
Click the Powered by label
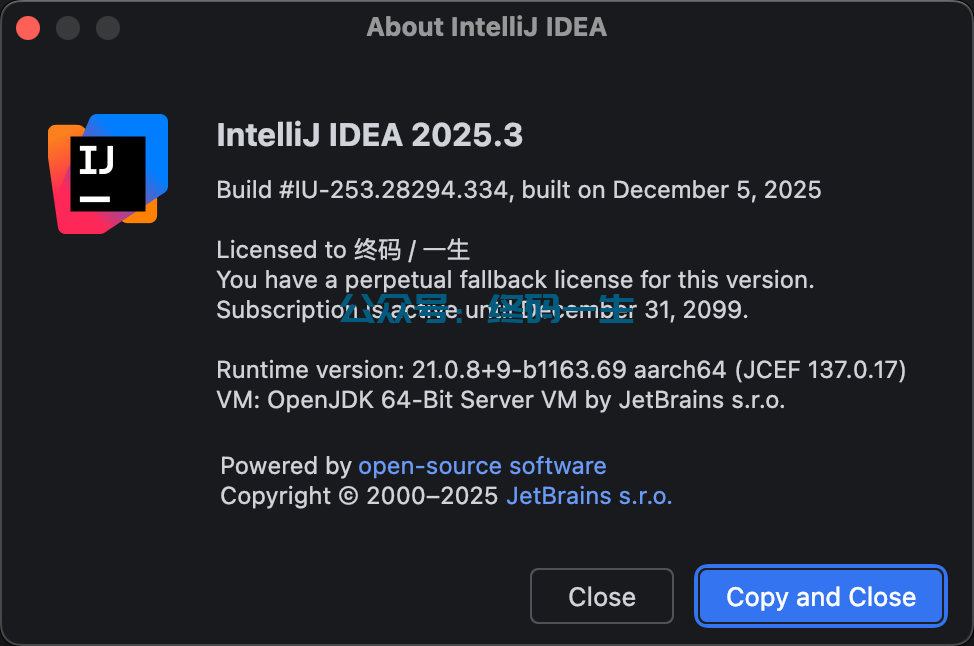click(286, 466)
